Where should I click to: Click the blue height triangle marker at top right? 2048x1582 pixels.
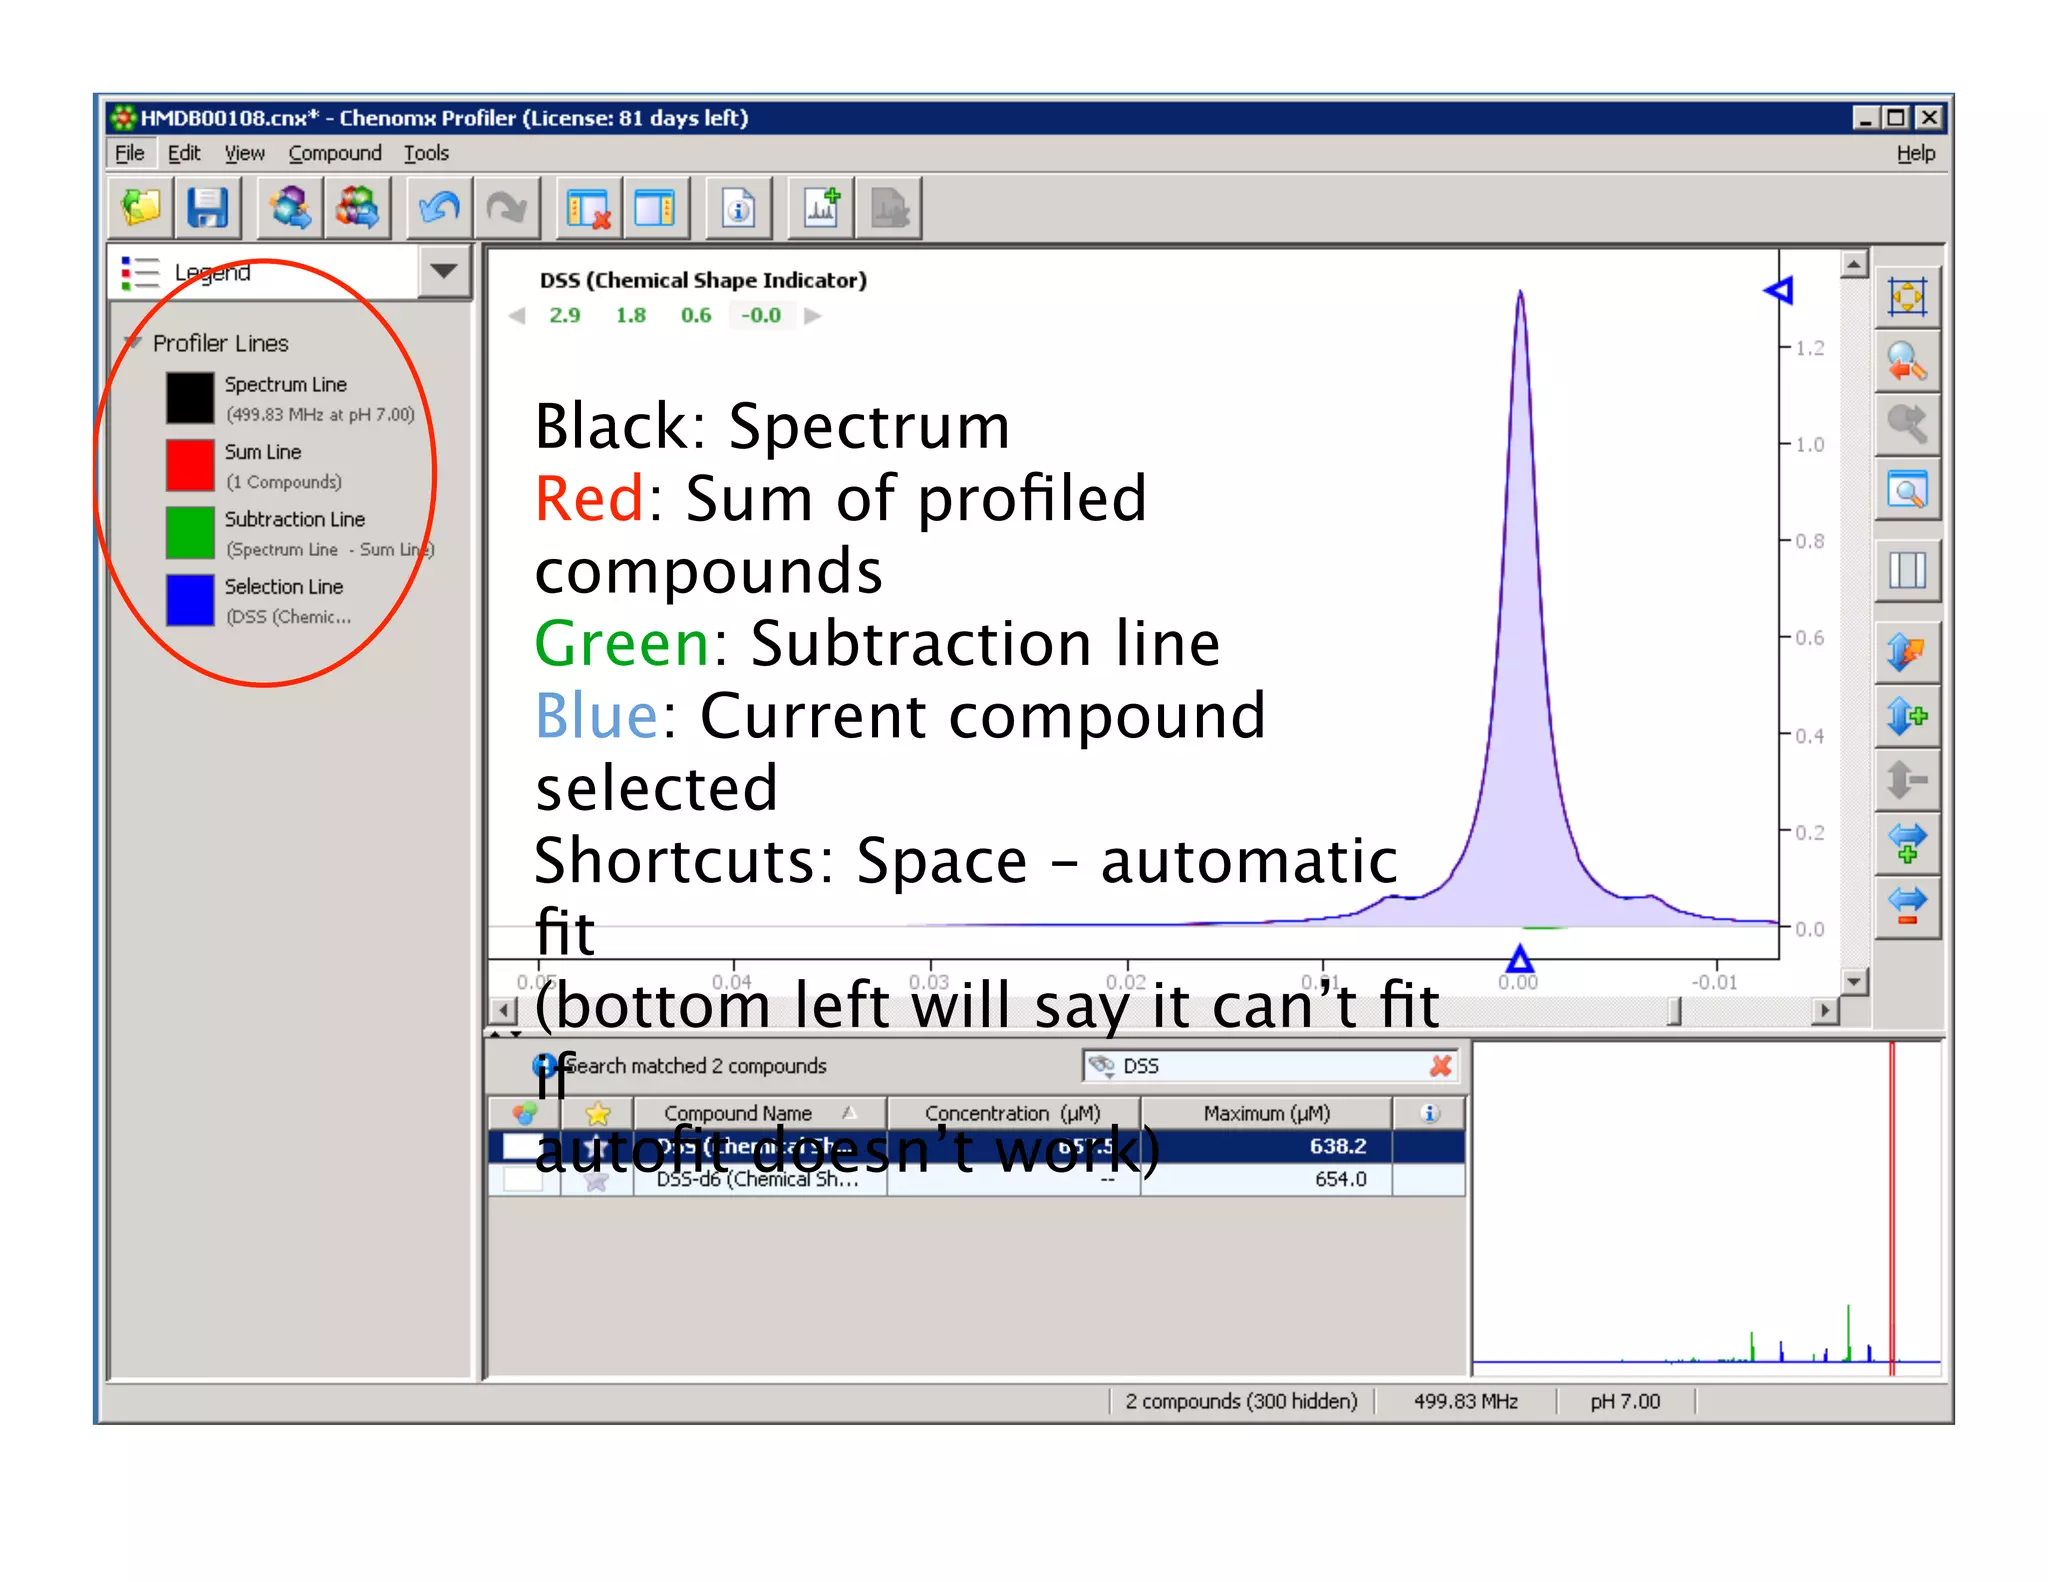(x=1778, y=291)
